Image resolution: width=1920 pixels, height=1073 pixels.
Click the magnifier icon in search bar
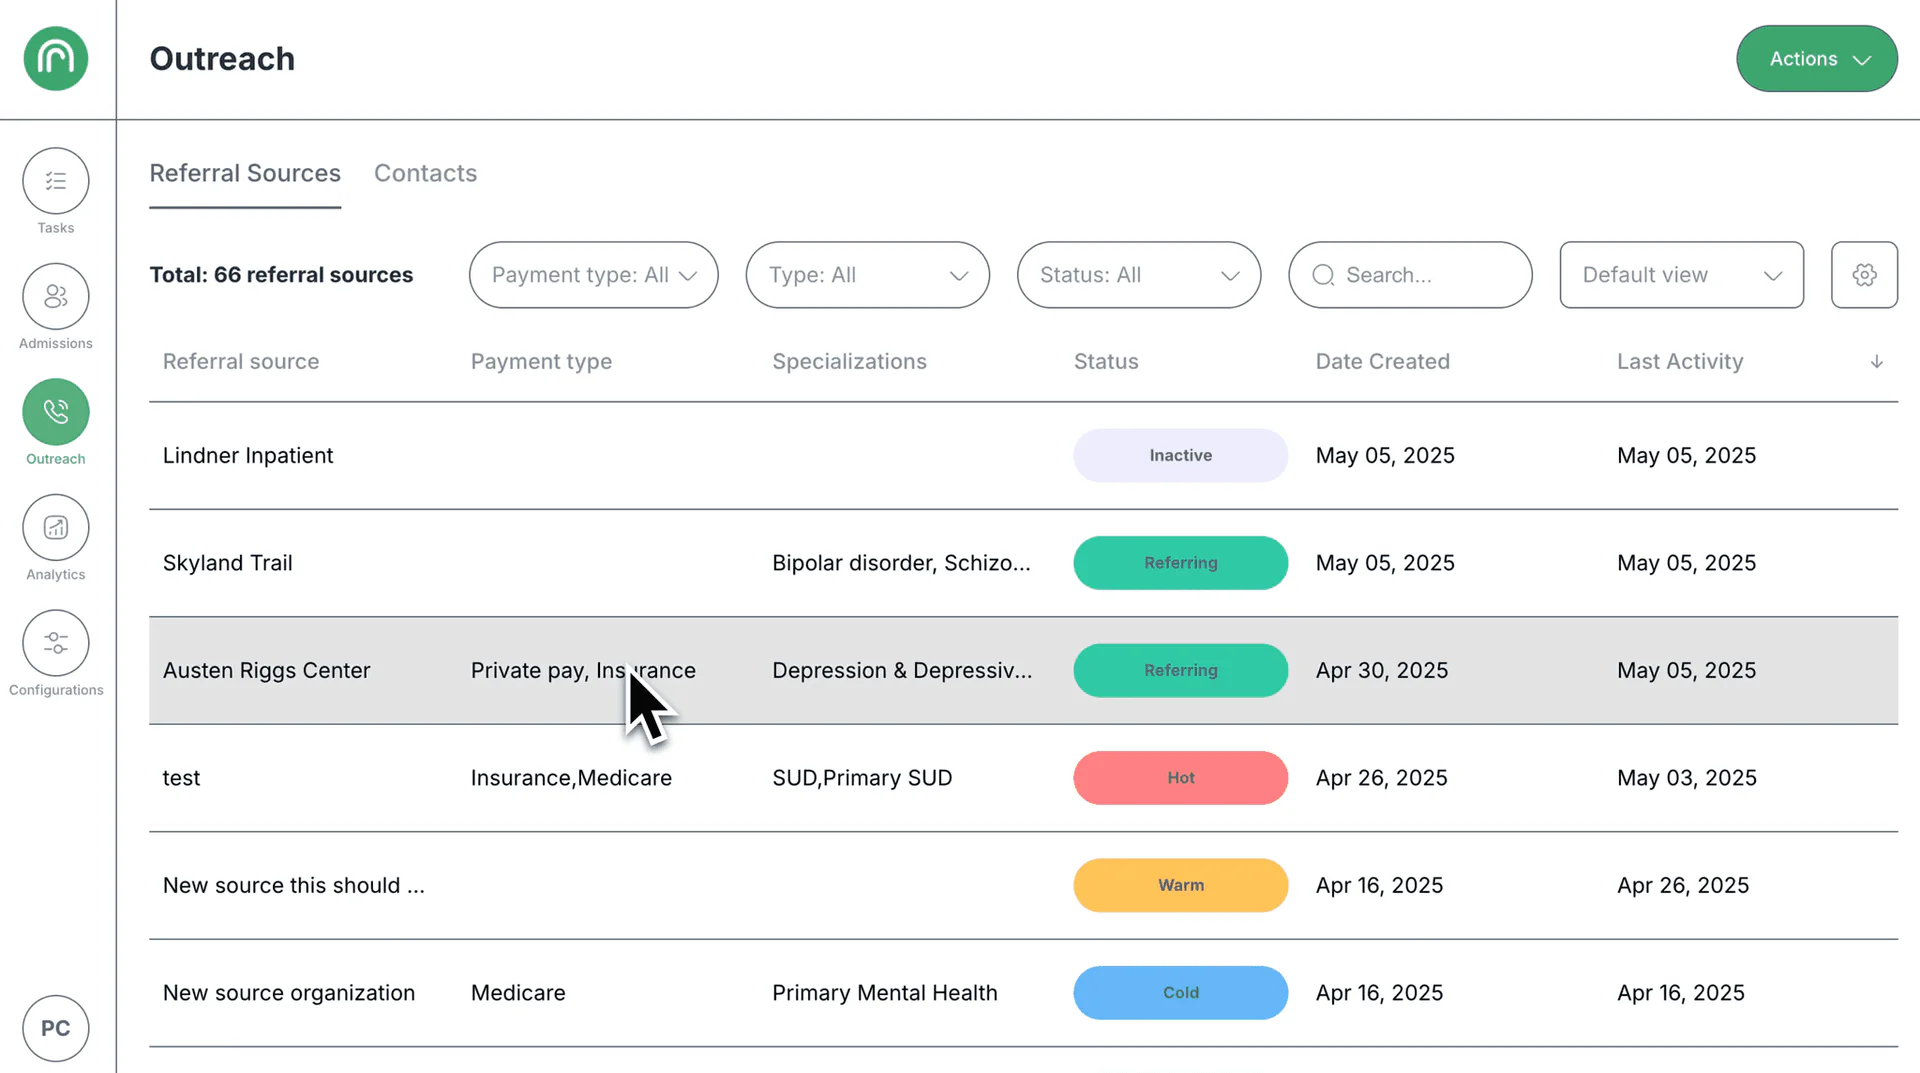coord(1323,275)
